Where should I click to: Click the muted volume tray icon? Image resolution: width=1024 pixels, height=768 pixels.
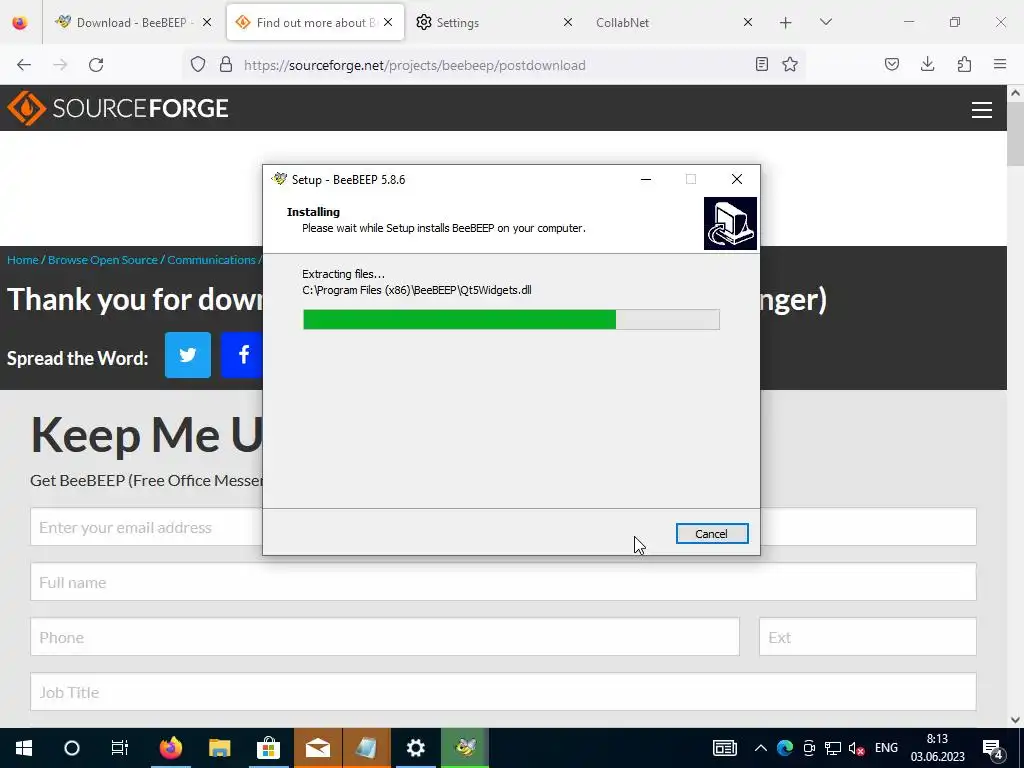coord(856,748)
